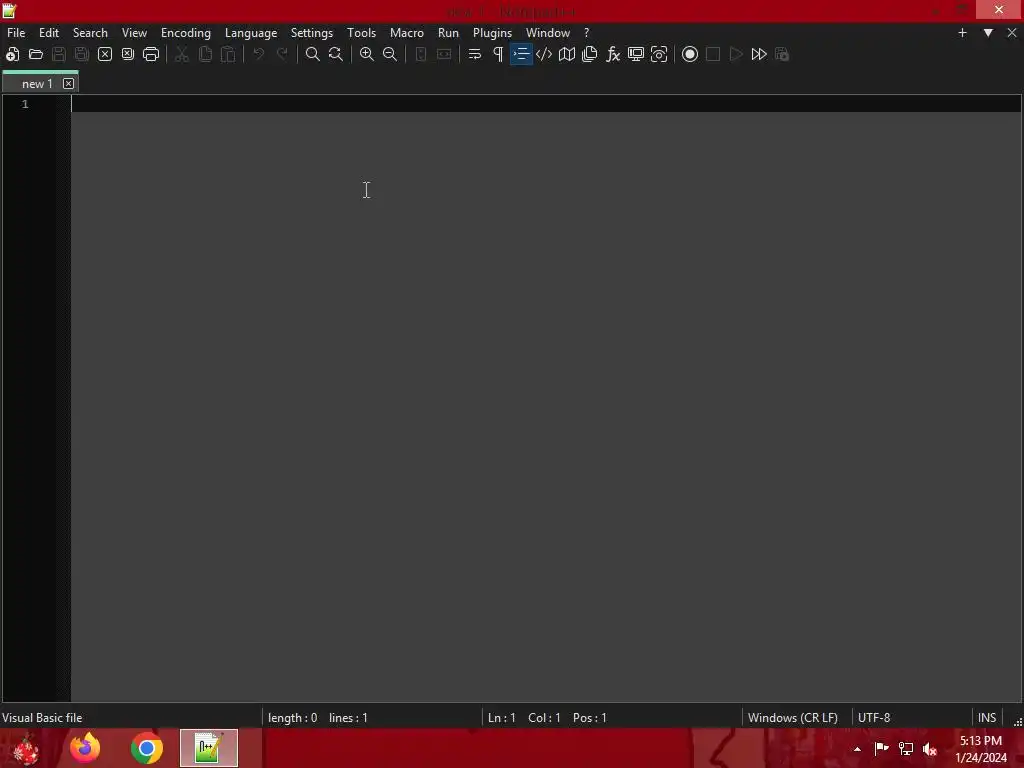This screenshot has height=768, width=1024.
Task: Click the Zoom In magnifier icon
Action: [367, 54]
